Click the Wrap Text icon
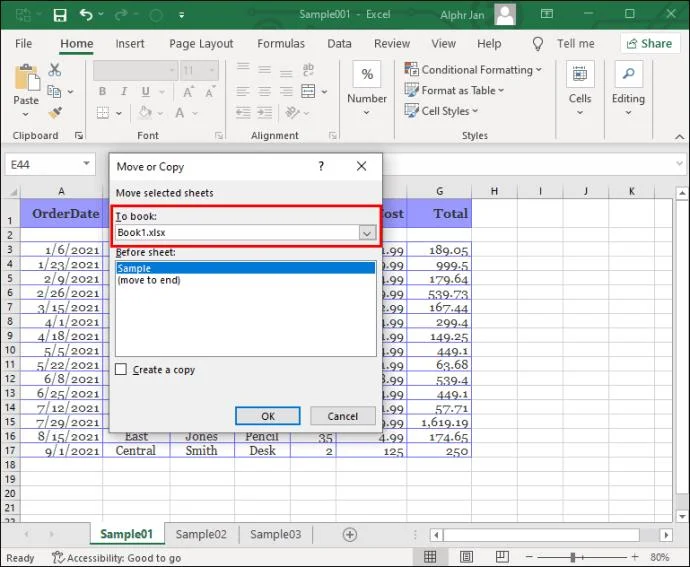The height and width of the screenshot is (567, 690). coord(308,70)
